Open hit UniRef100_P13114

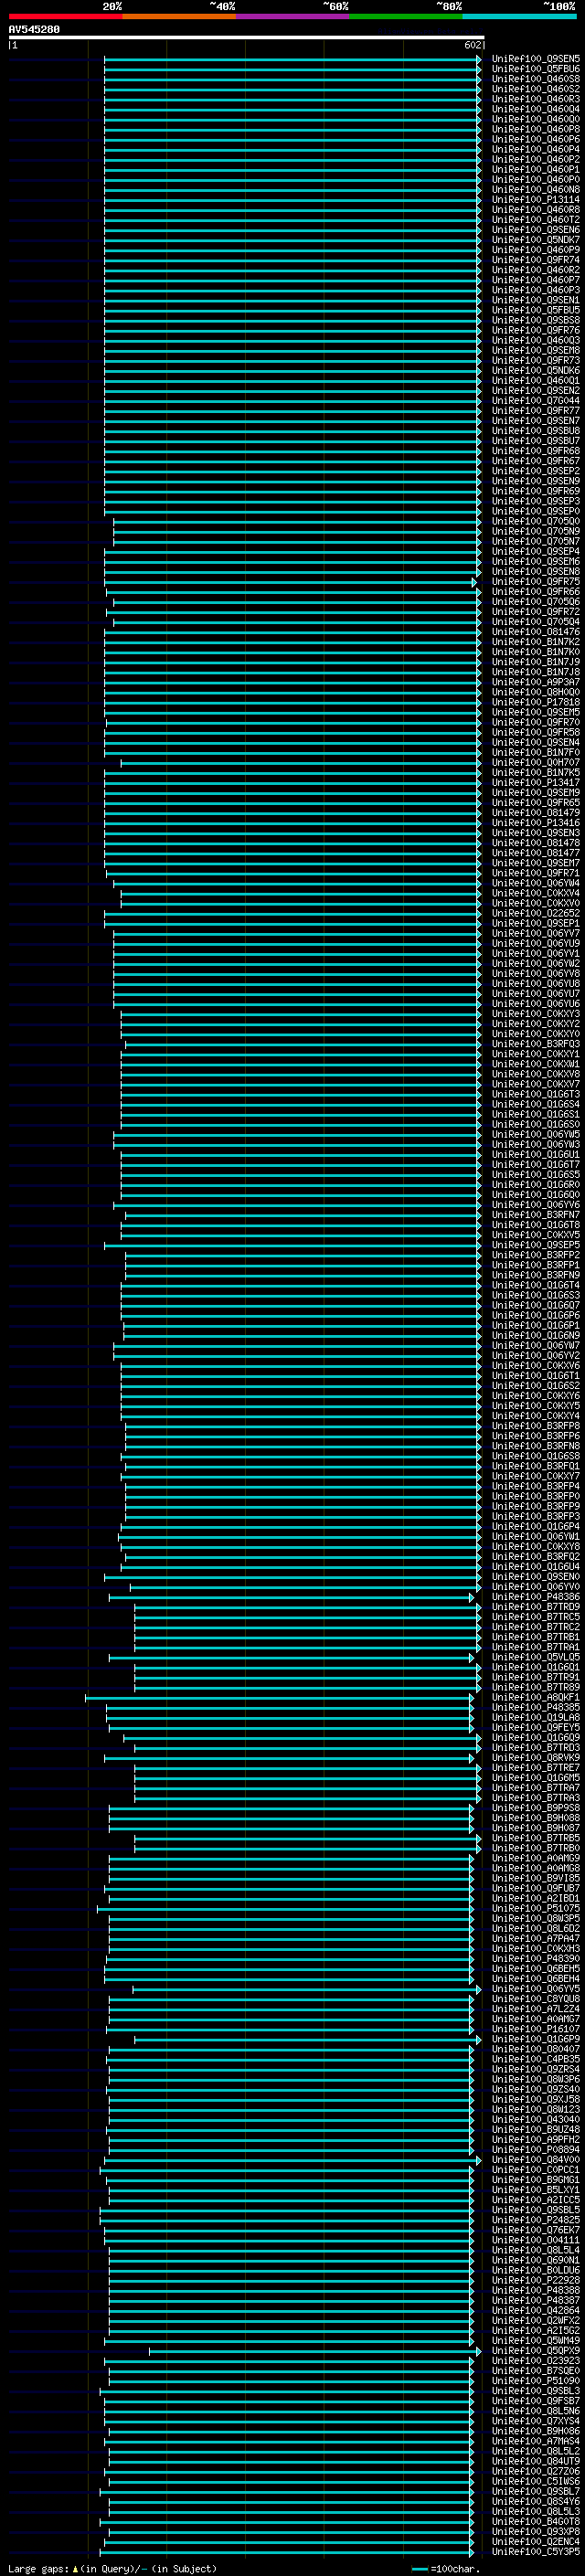pos(535,200)
